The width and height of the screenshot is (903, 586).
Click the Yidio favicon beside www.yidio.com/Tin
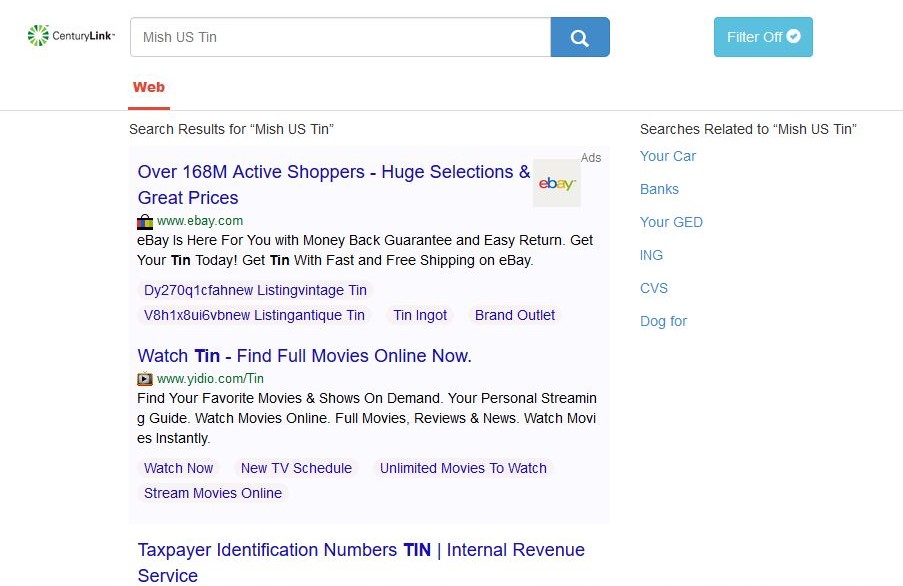[x=145, y=379]
